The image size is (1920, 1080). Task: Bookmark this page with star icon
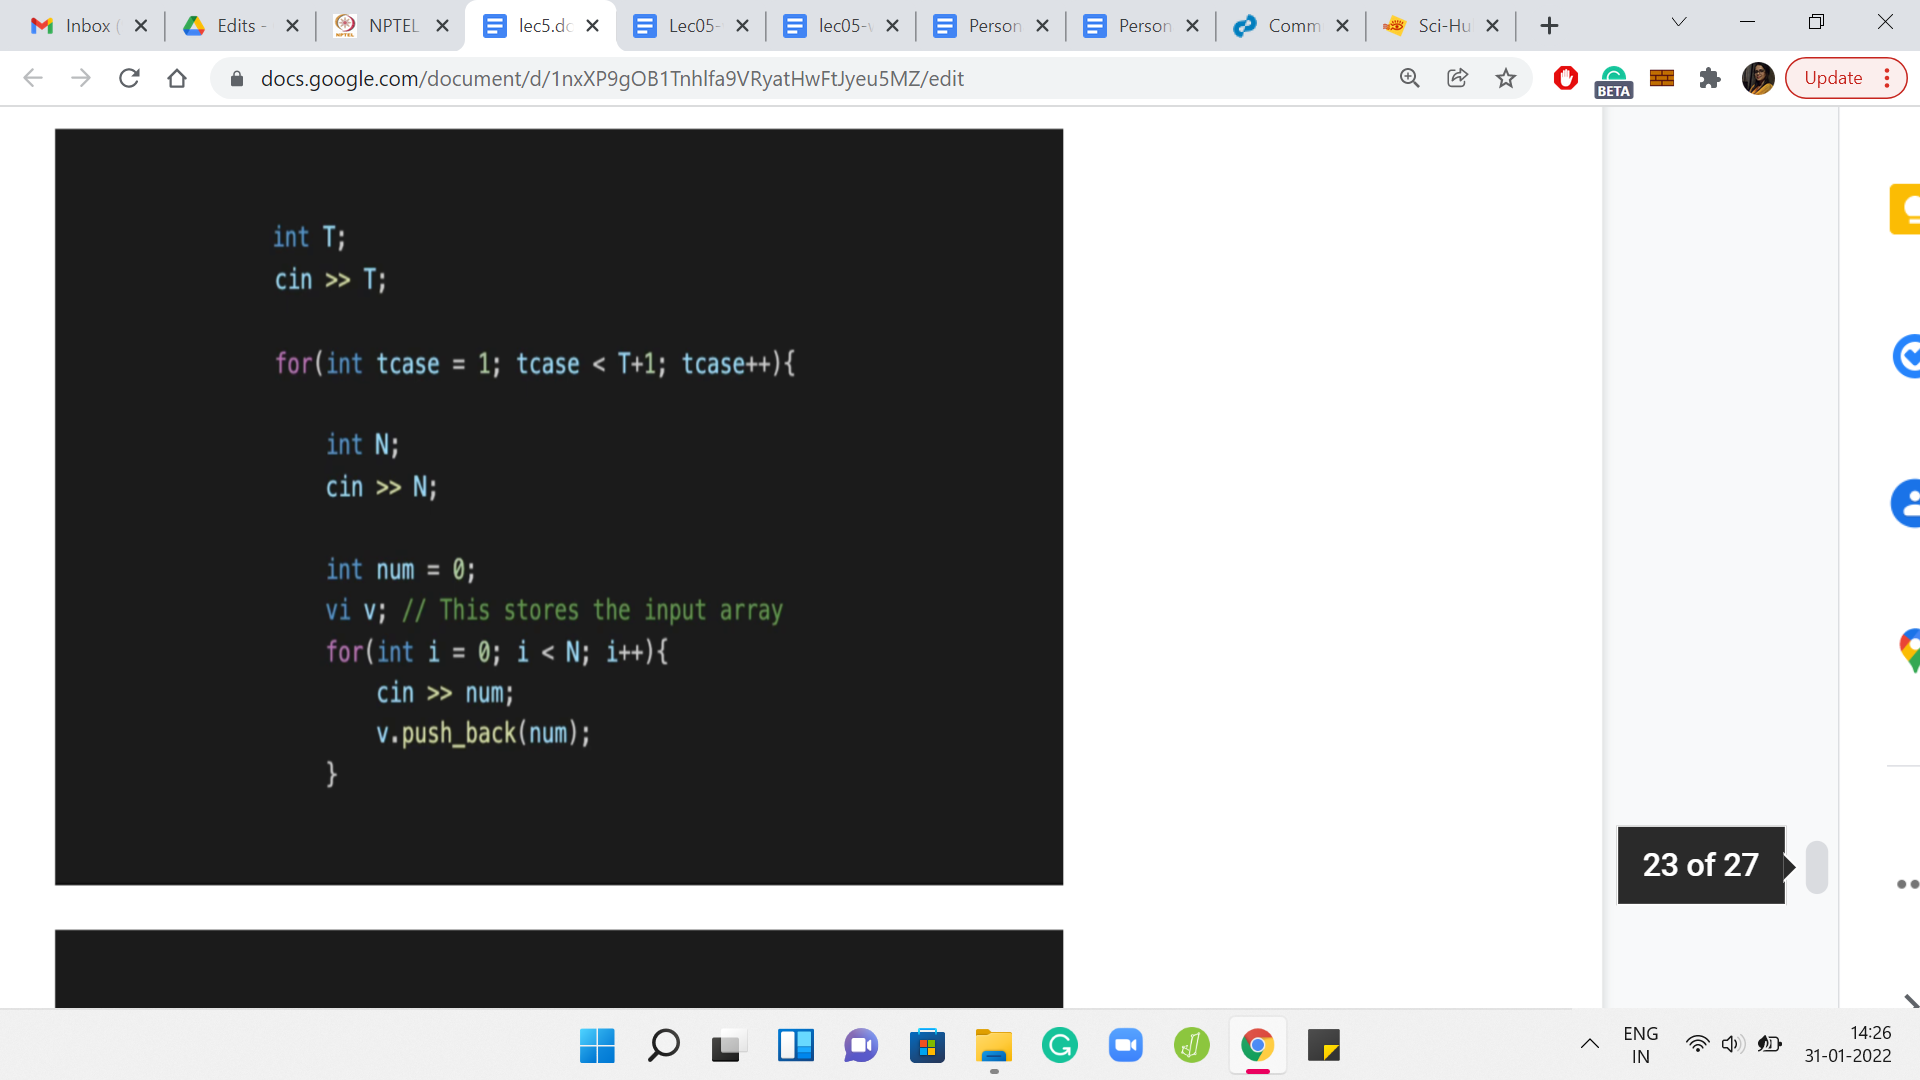pos(1506,78)
